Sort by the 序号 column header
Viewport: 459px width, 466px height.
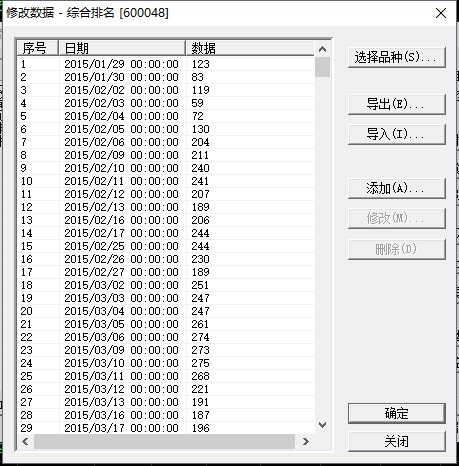(x=38, y=48)
